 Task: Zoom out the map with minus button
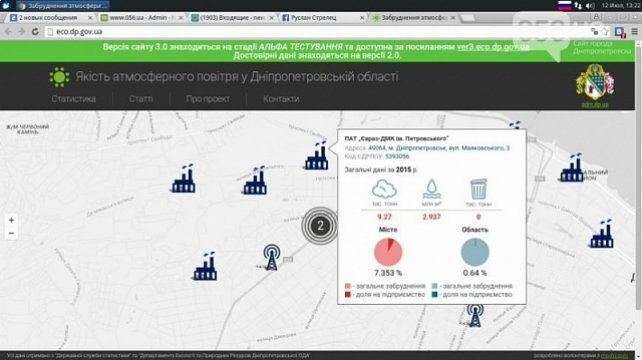[11, 233]
